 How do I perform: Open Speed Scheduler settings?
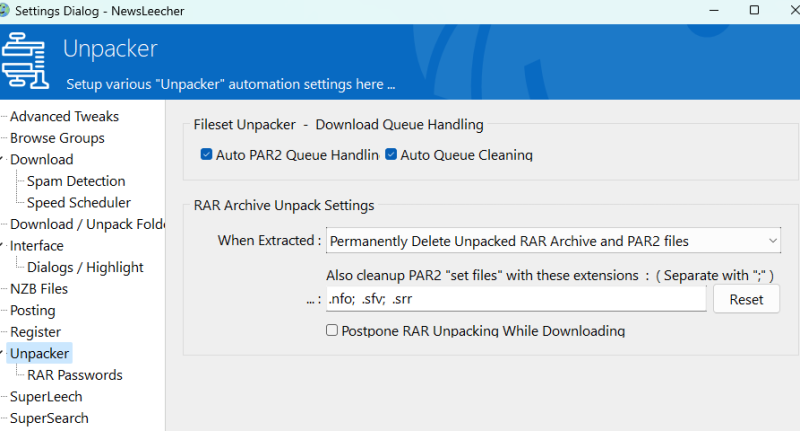pyautogui.click(x=79, y=203)
